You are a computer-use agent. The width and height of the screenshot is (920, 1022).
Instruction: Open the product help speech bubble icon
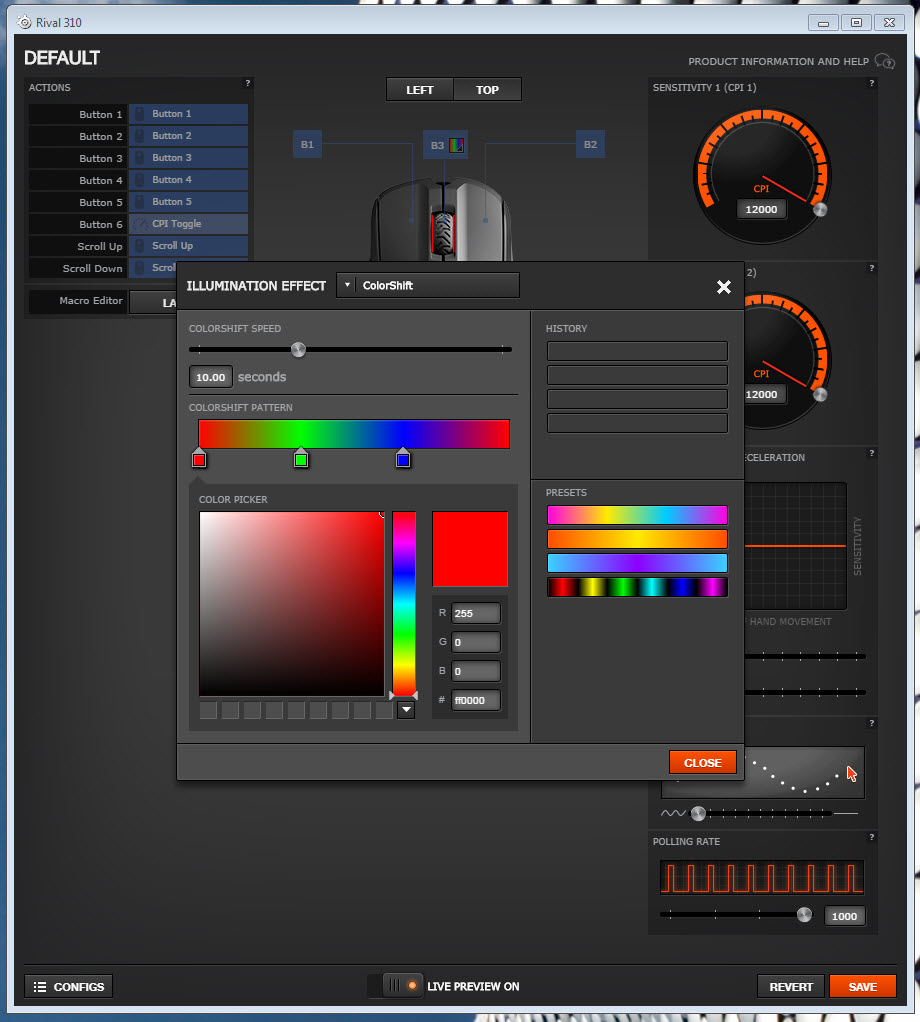tap(884, 61)
